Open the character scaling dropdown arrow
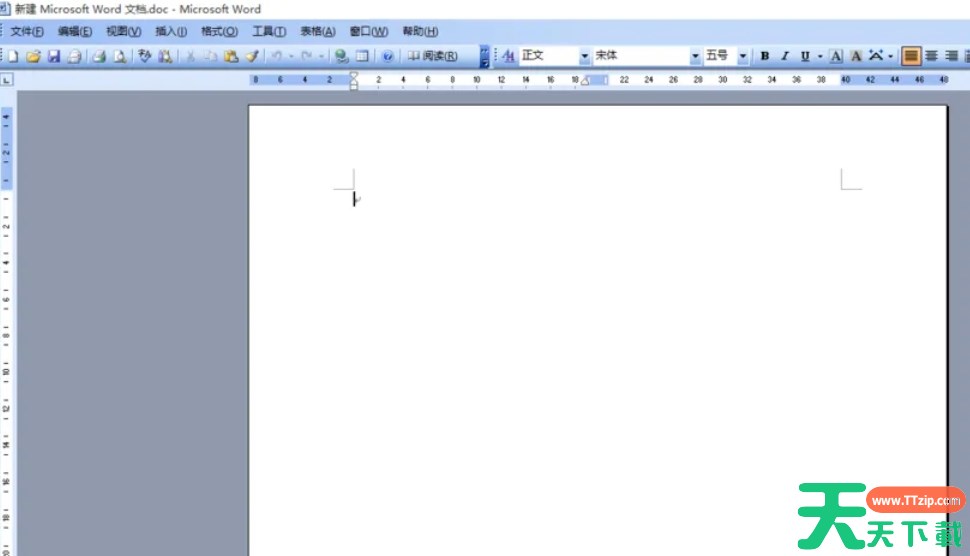The image size is (970, 556). 891,56
